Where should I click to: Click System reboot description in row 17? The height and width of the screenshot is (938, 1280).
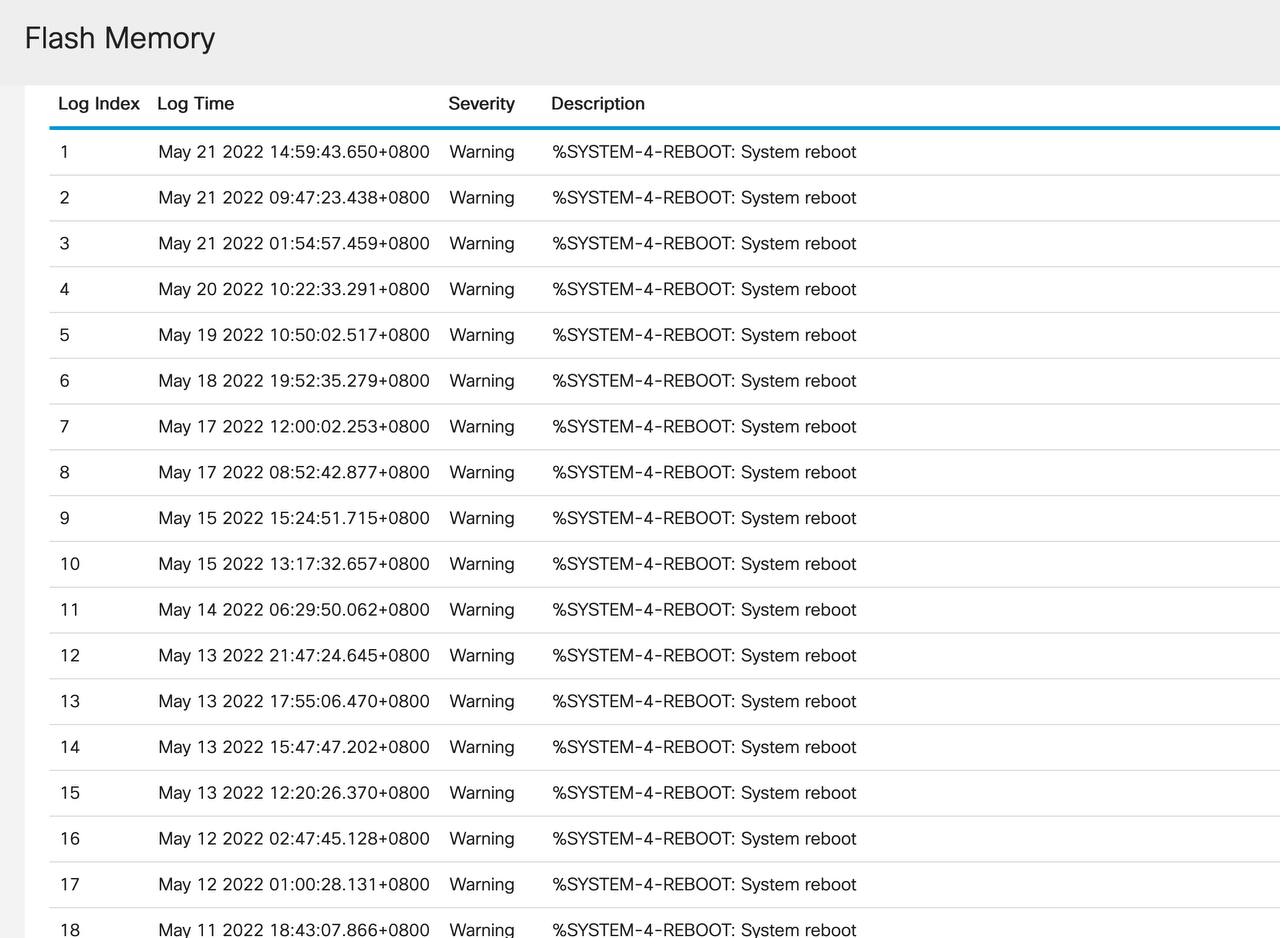click(704, 885)
